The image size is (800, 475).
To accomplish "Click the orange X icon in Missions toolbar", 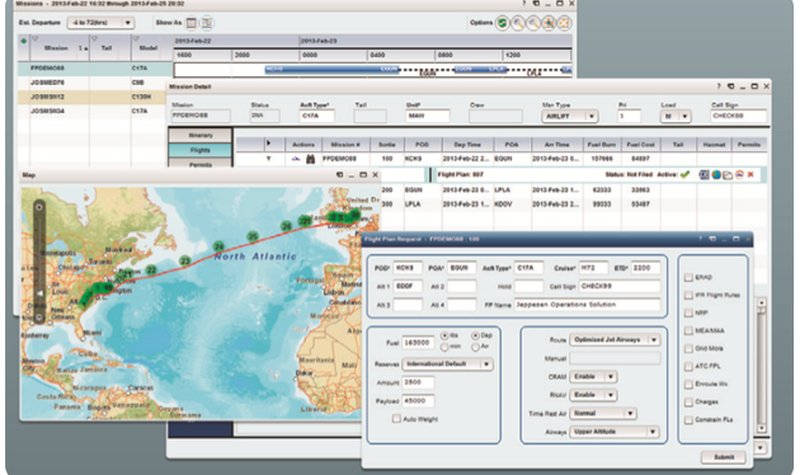I will tap(564, 22).
